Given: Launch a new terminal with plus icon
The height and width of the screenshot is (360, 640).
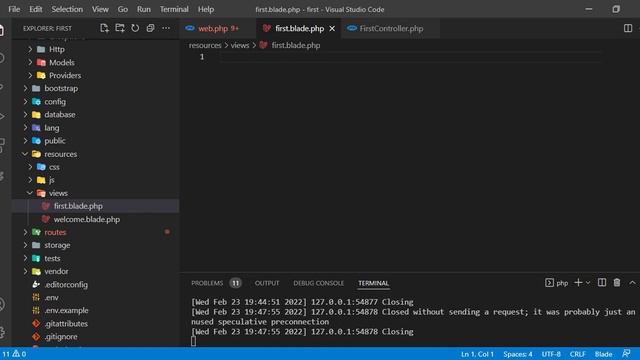Looking at the screenshot, I should [578, 282].
